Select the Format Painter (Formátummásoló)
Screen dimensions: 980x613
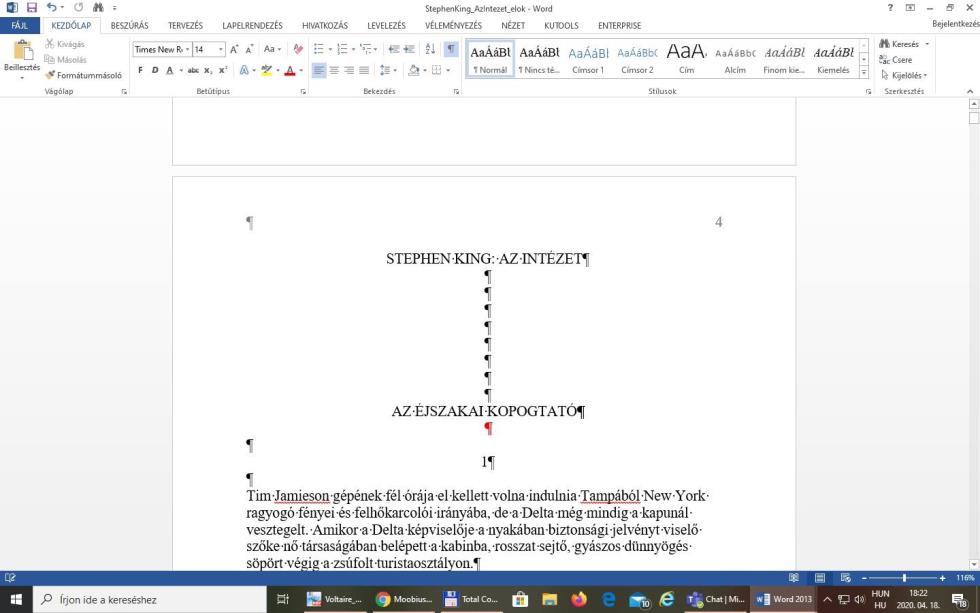pos(83,75)
